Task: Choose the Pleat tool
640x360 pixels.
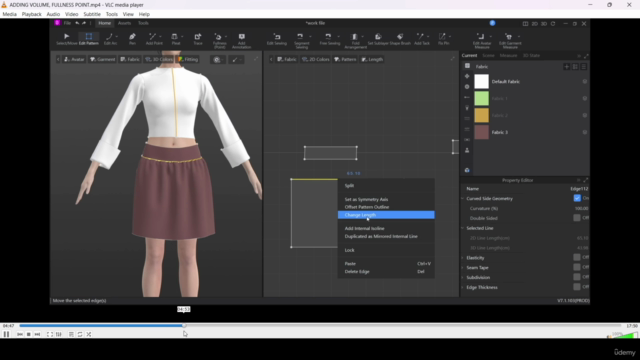Action: 176,39
